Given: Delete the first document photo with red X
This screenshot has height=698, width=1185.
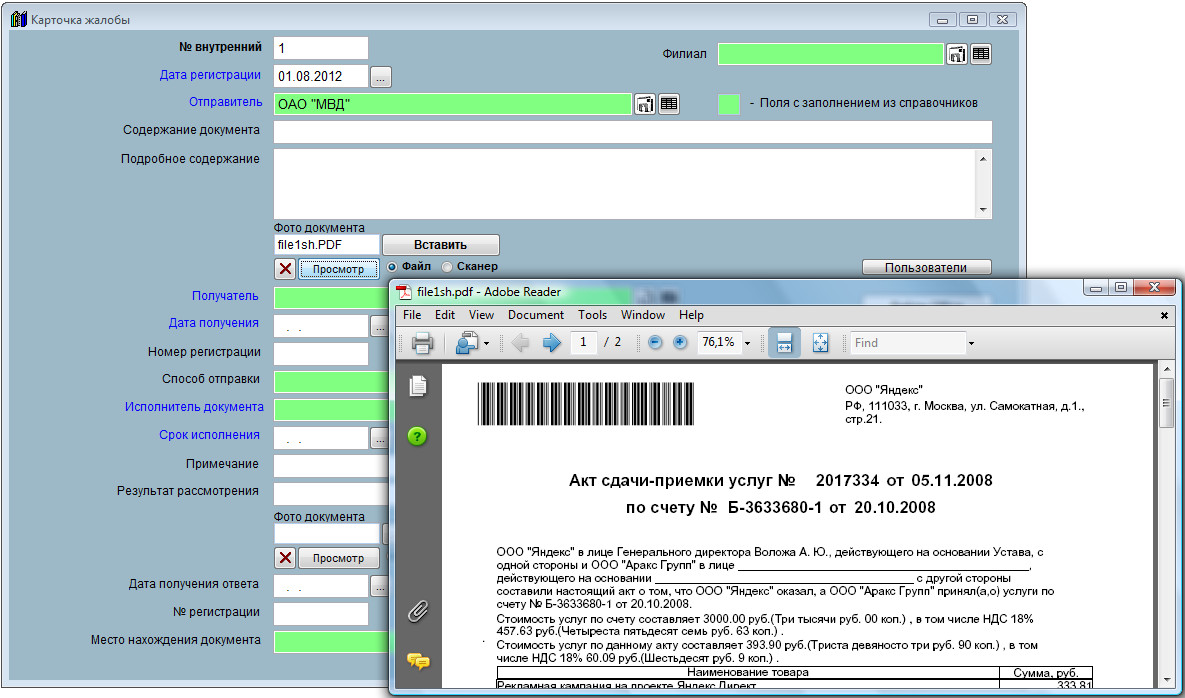Looking at the screenshot, I should (285, 269).
